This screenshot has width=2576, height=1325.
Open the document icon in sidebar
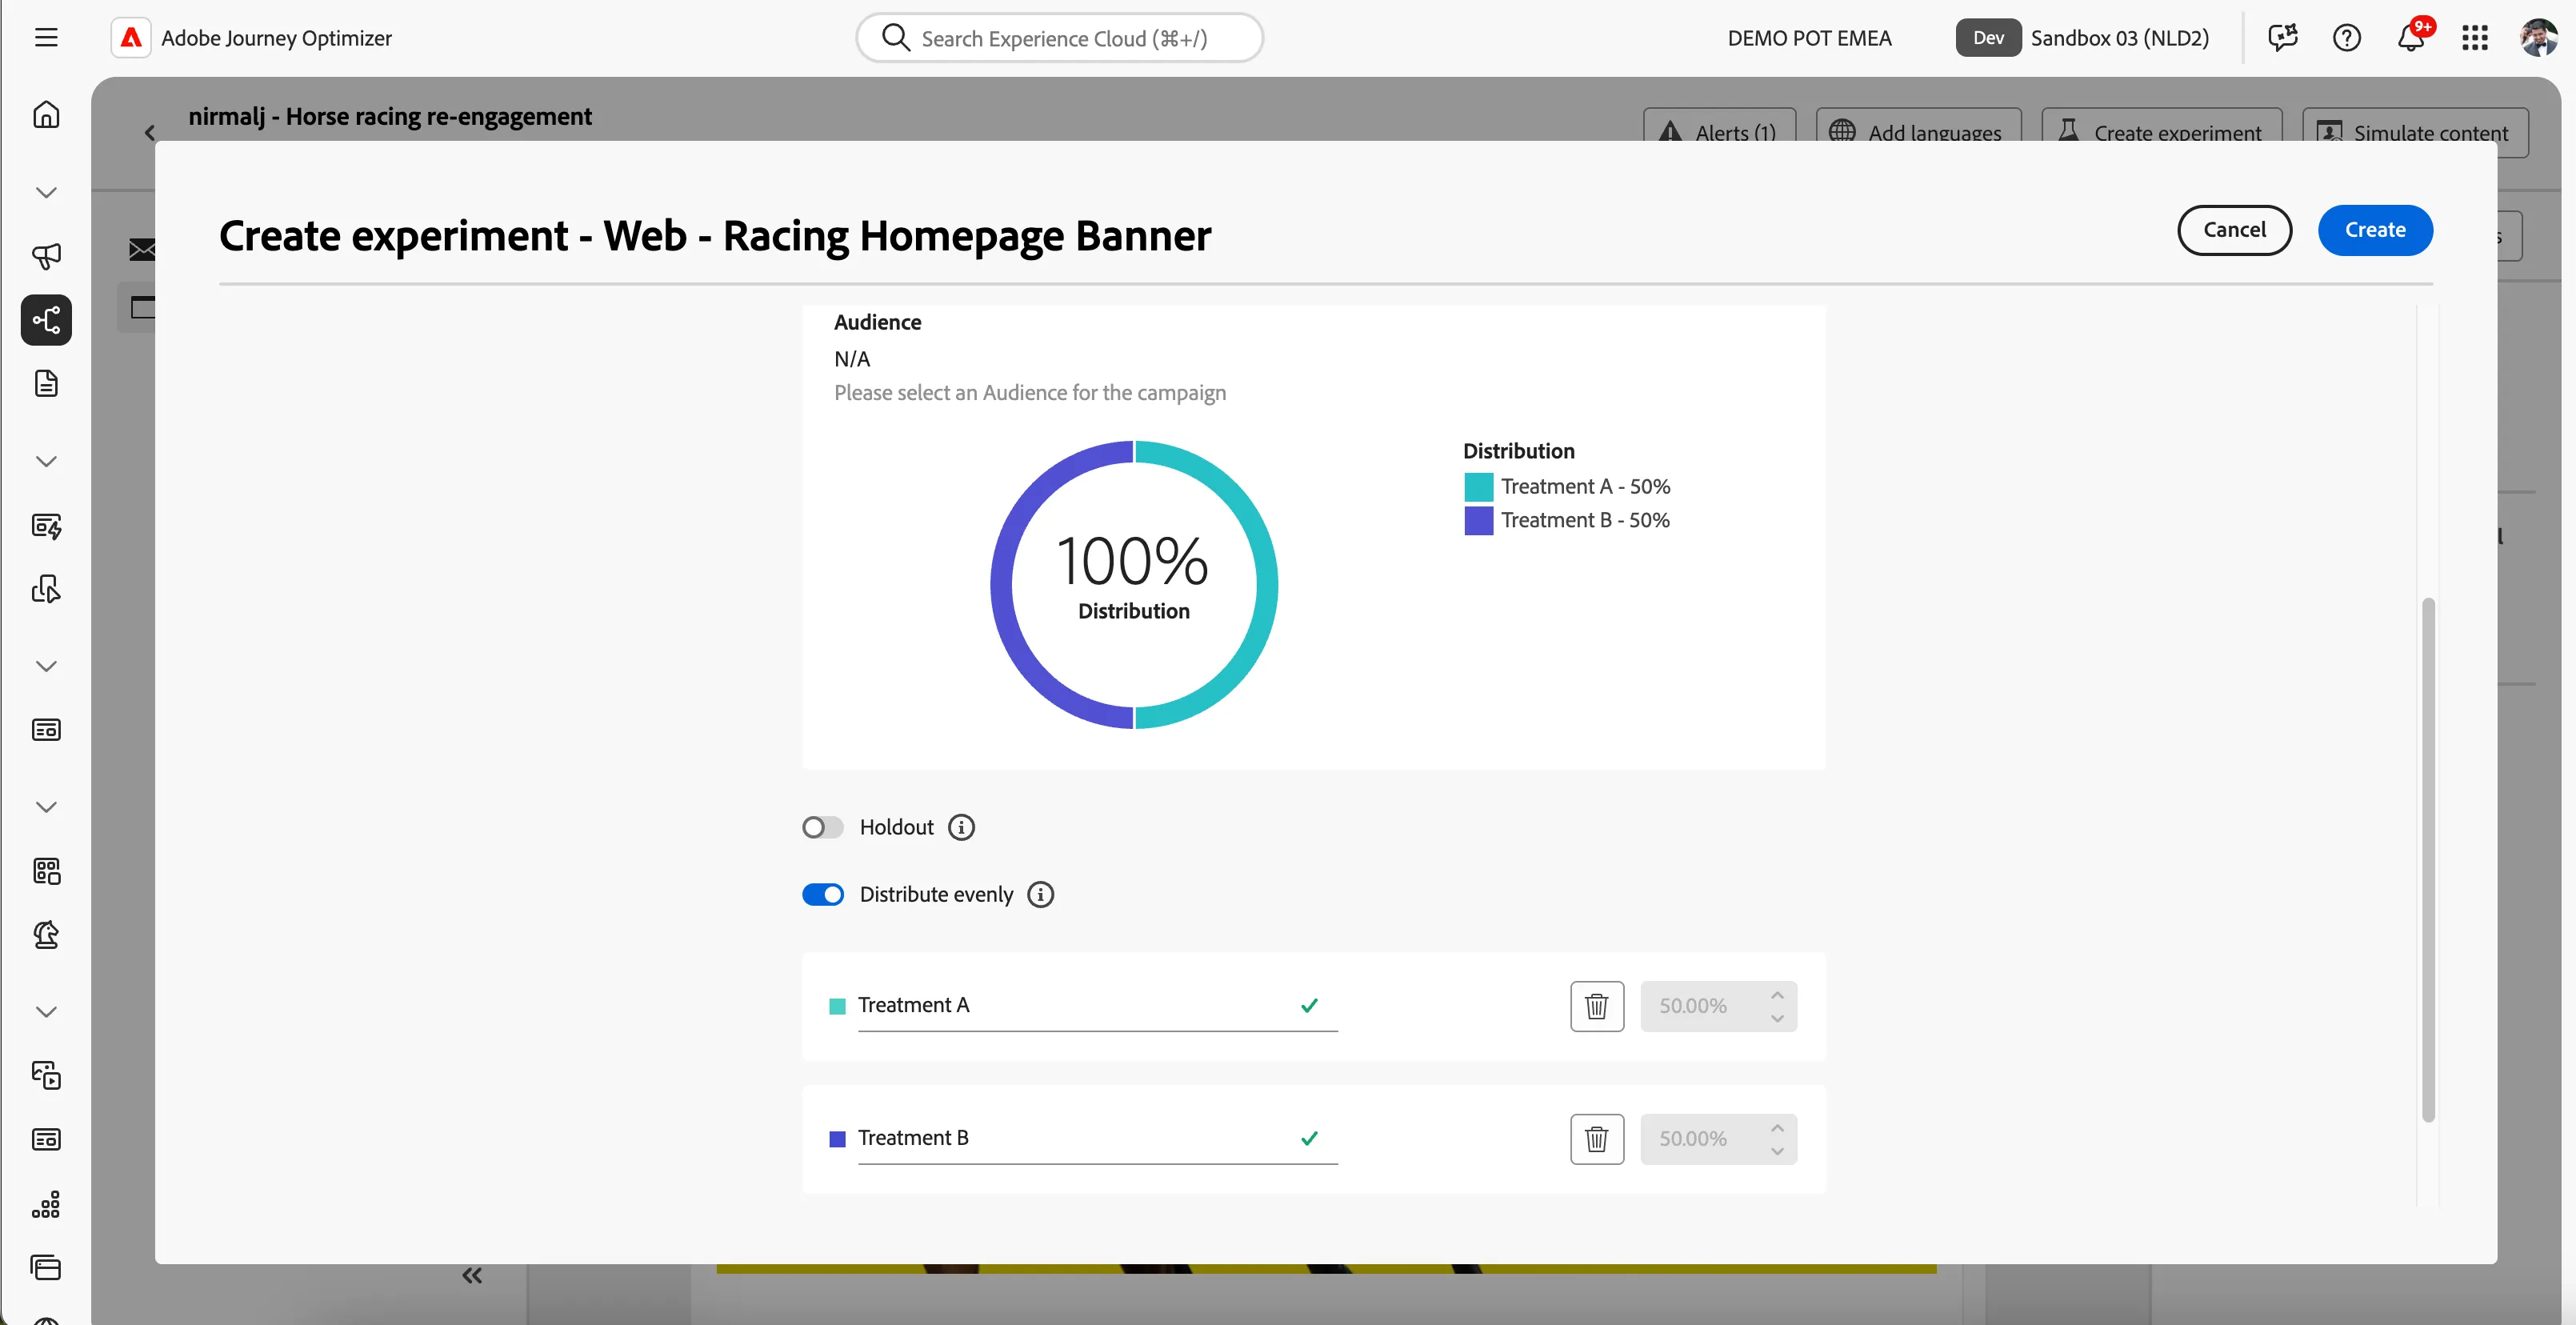[x=46, y=384]
